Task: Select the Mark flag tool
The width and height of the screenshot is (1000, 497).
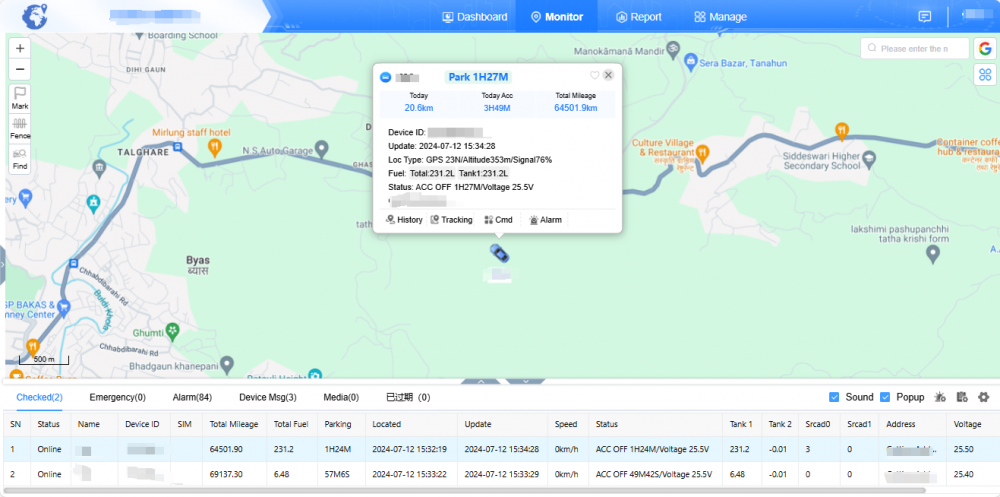Action: click(20, 96)
